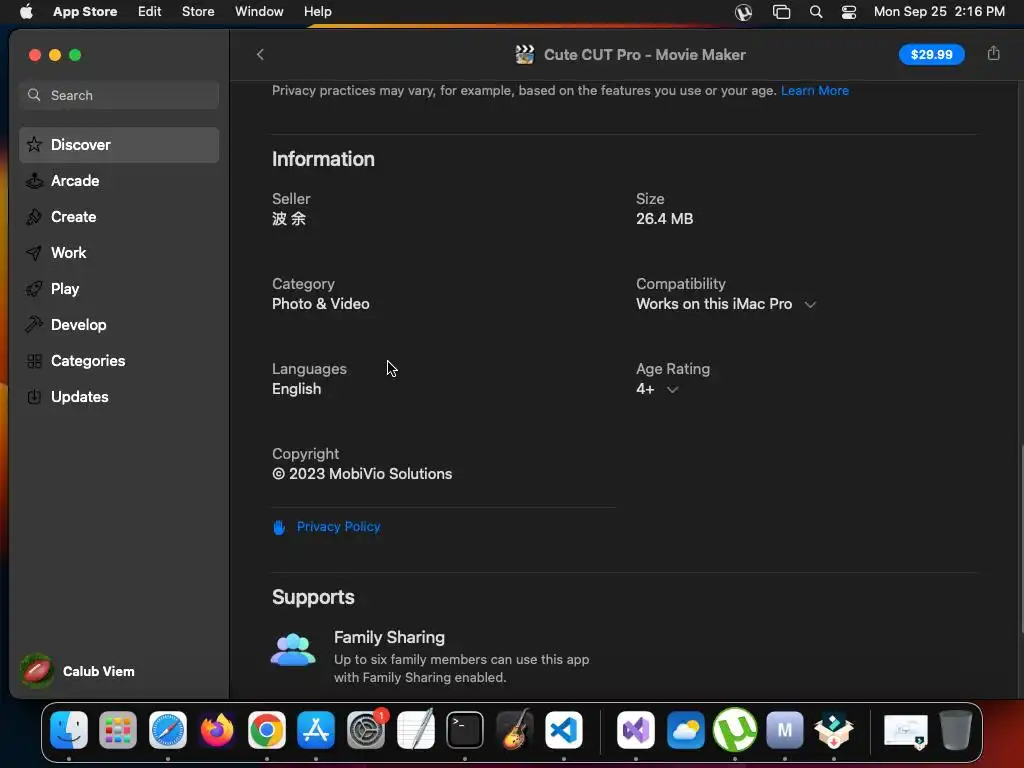Open the Store menu

(198, 12)
